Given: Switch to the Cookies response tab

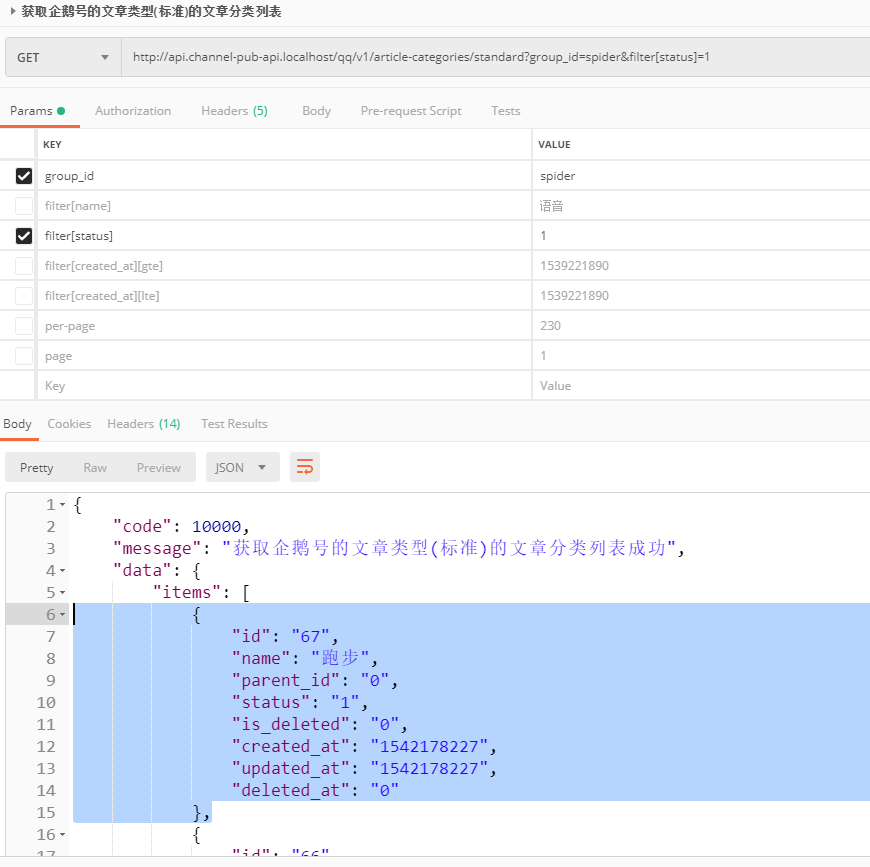Looking at the screenshot, I should coord(69,424).
